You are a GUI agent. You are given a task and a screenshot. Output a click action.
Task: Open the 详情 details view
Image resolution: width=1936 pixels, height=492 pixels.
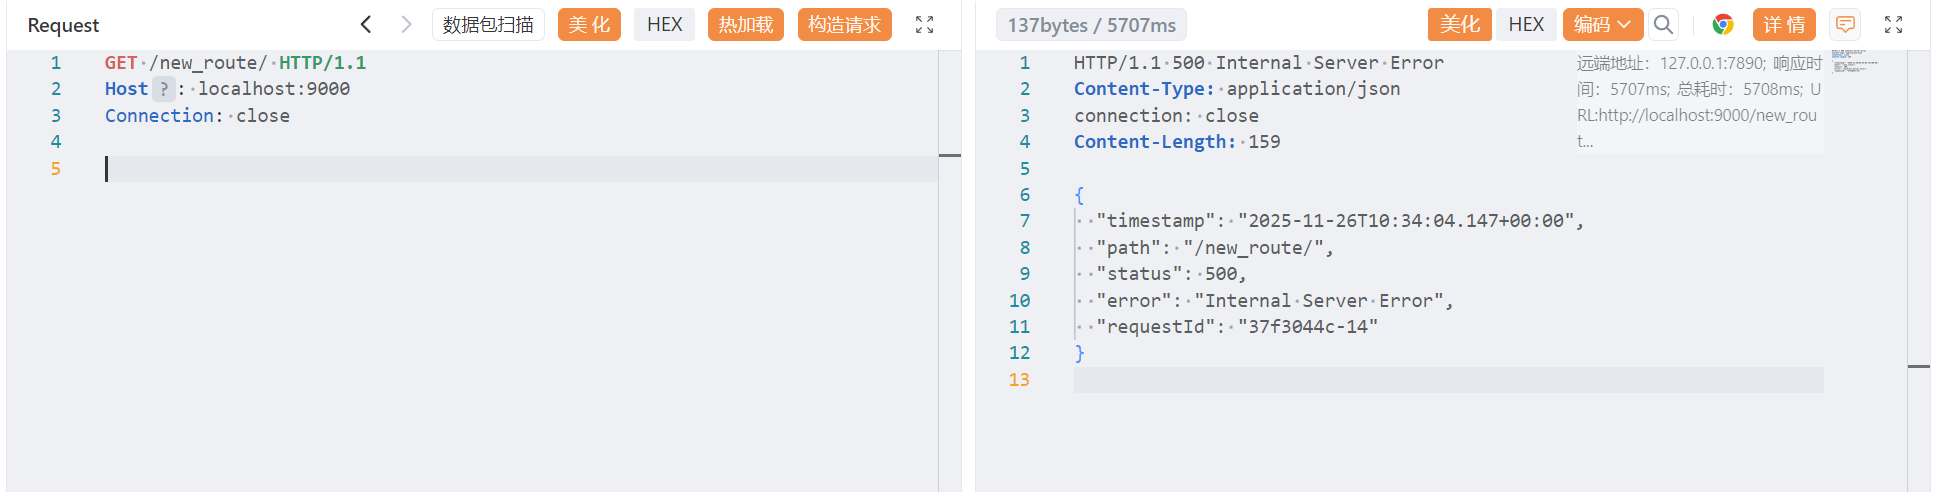pos(1784,24)
